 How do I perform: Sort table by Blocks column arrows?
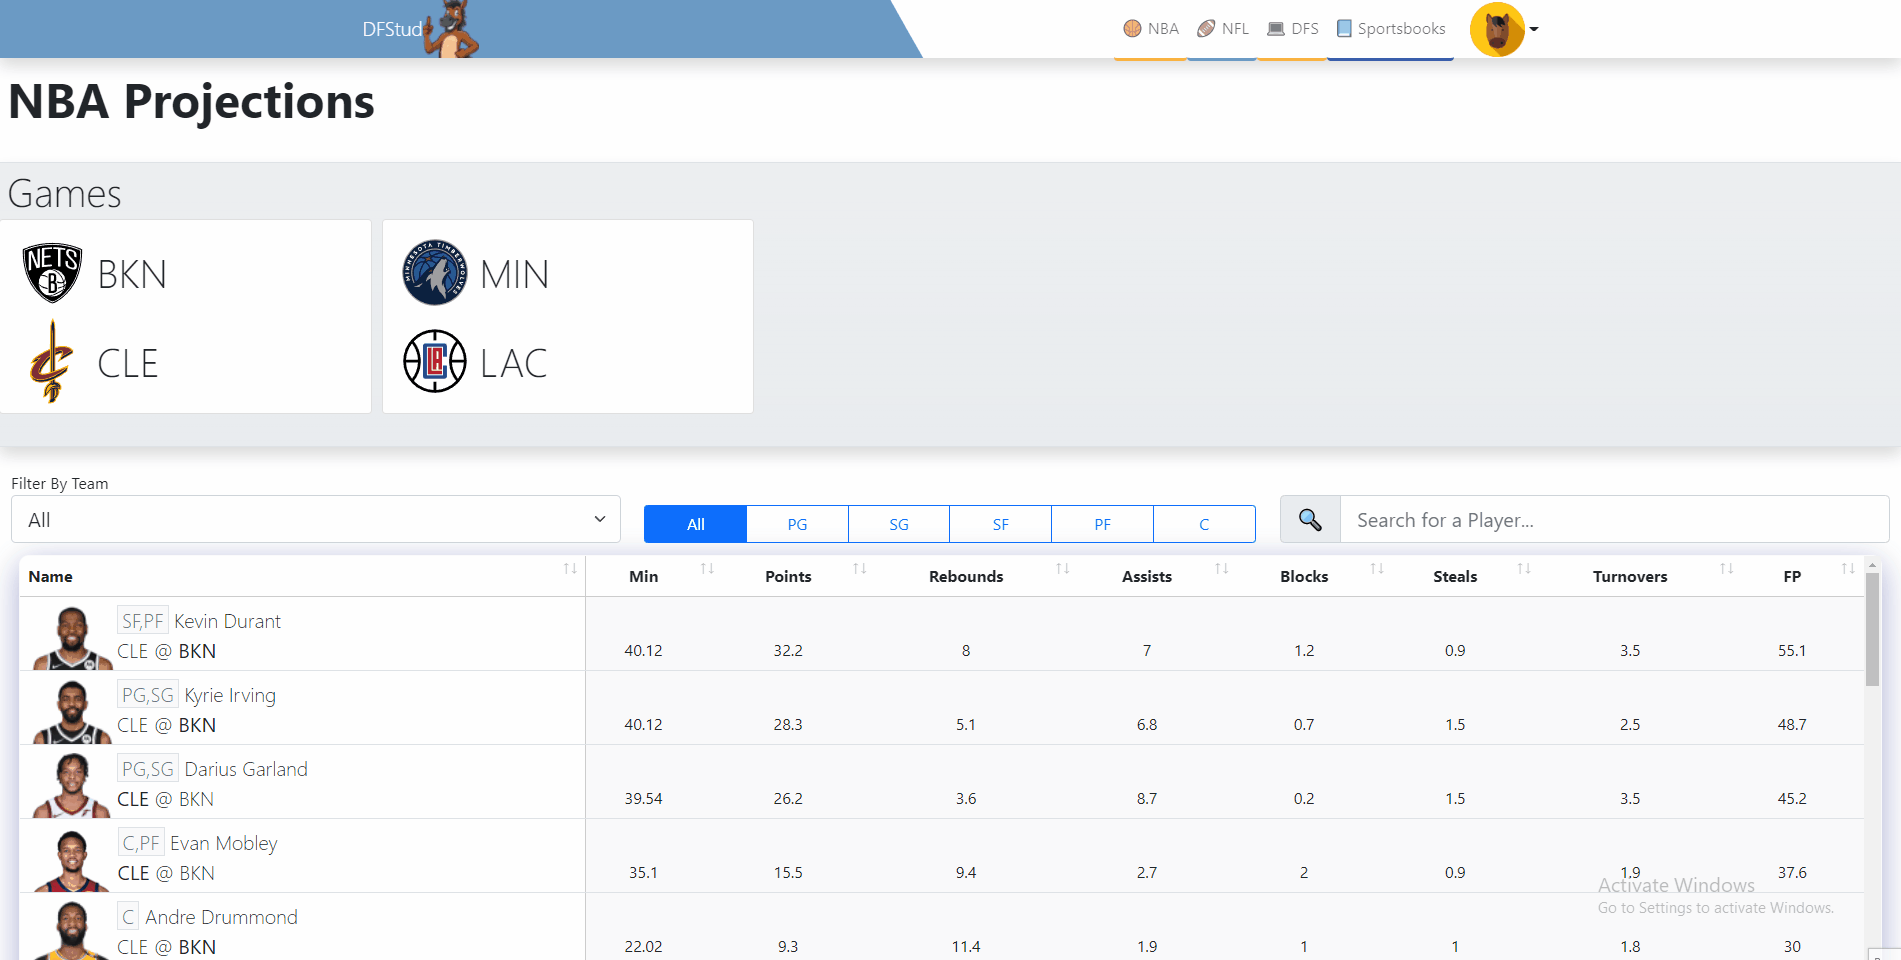(x=1377, y=569)
